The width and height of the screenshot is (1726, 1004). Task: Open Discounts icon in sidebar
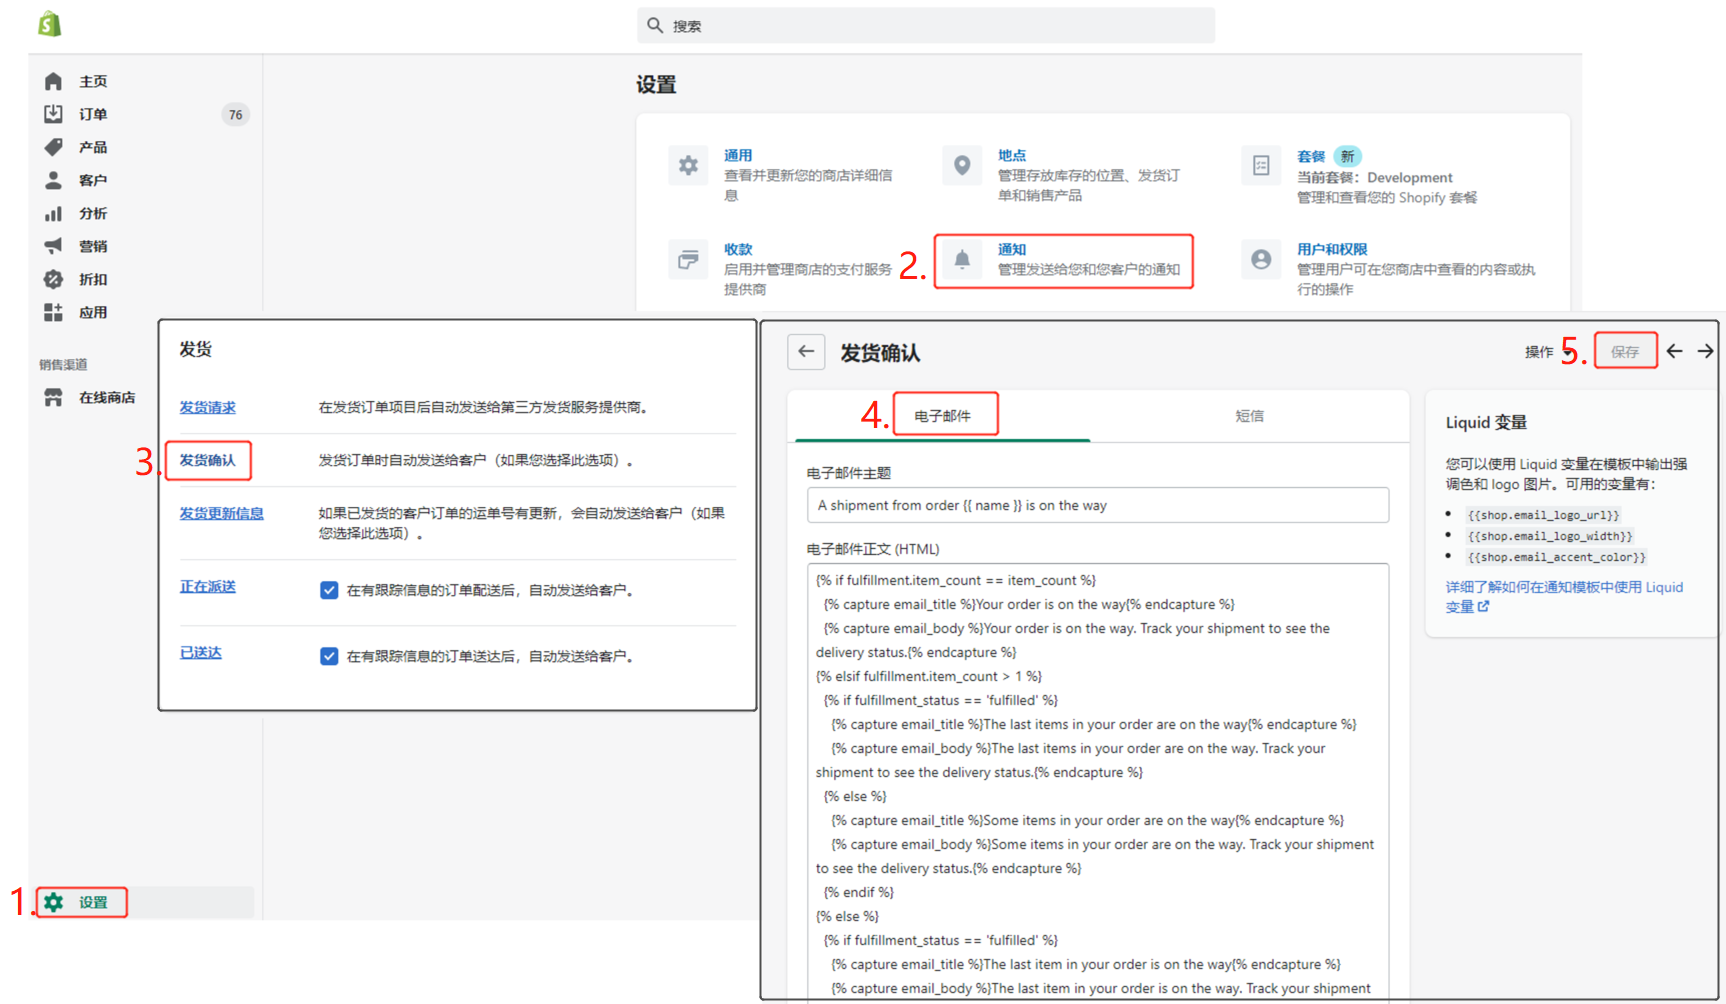click(x=53, y=279)
